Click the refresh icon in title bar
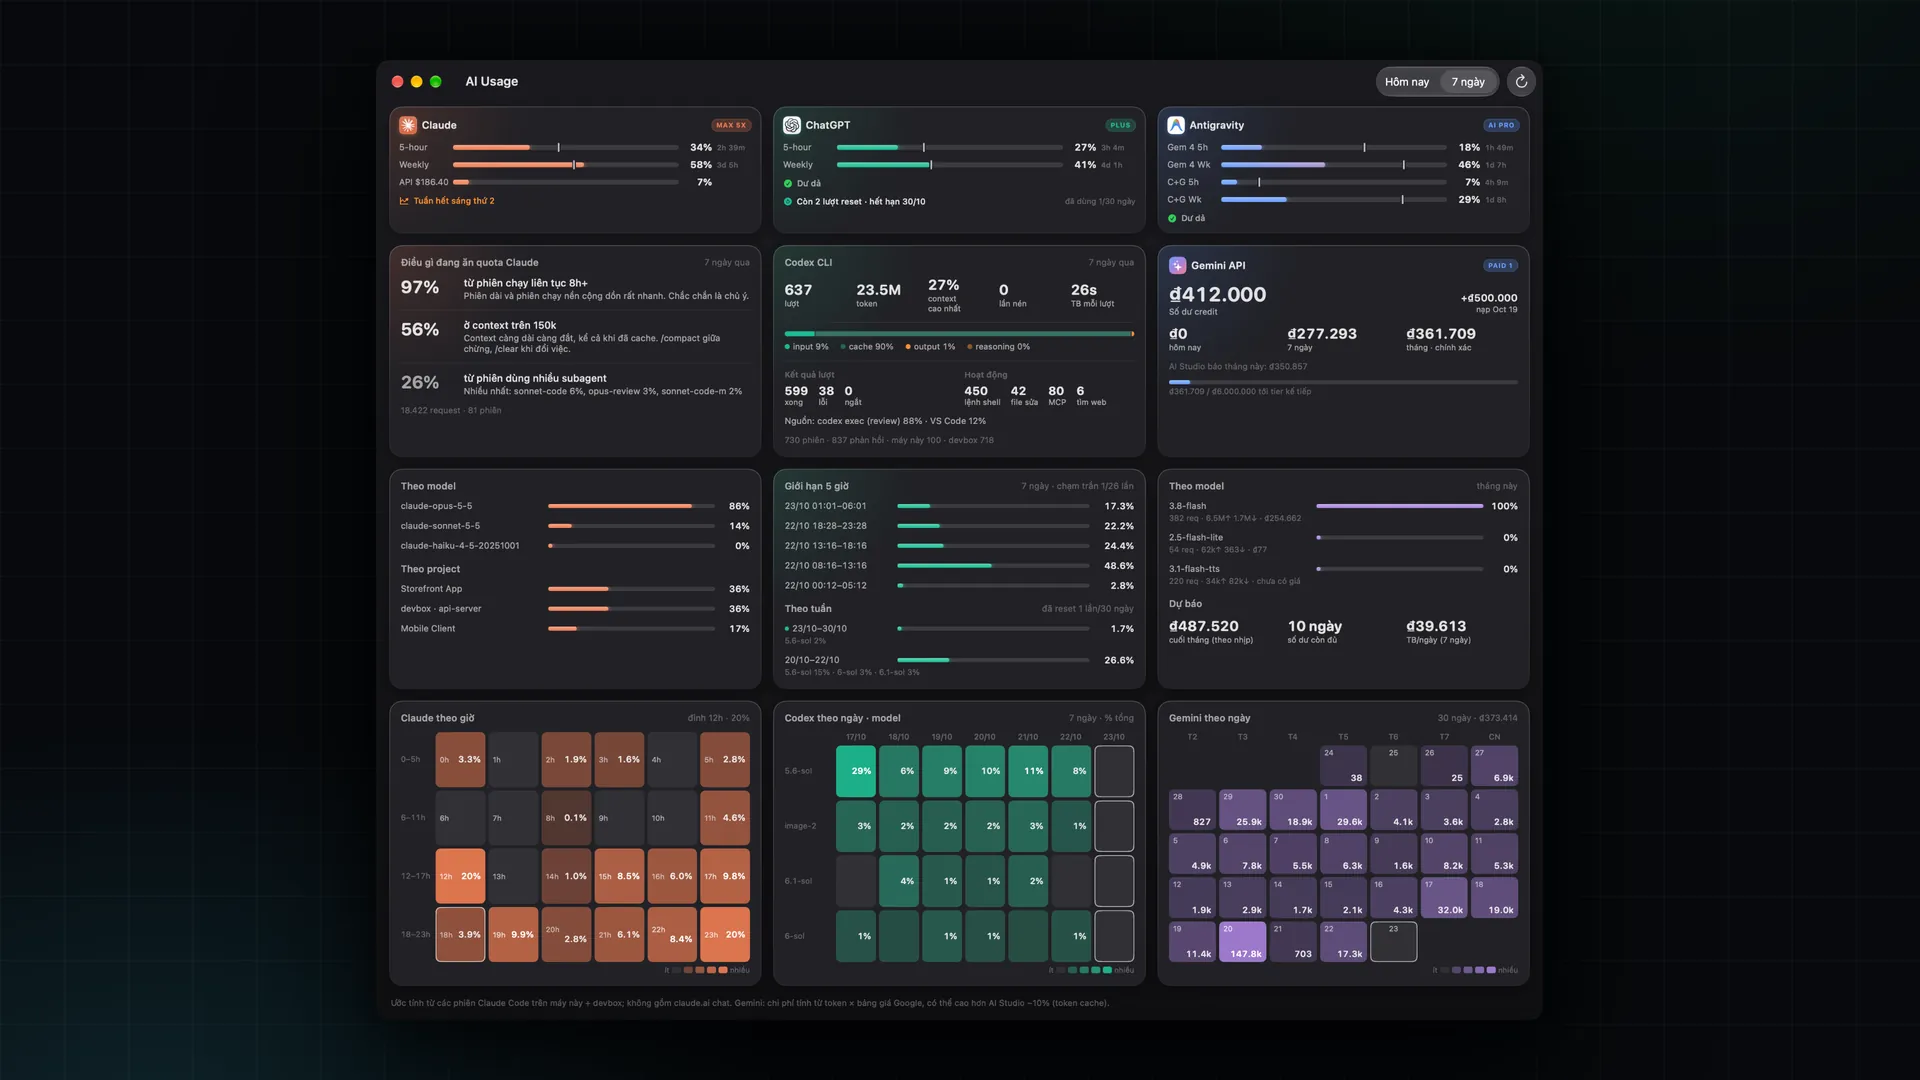Viewport: 1920px width, 1080px height. [x=1521, y=82]
